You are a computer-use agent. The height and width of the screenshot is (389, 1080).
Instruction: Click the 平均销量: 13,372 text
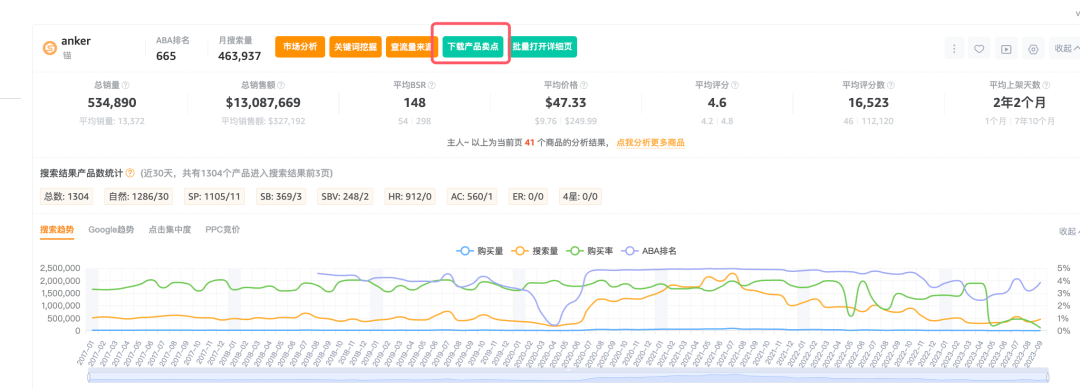(x=112, y=121)
